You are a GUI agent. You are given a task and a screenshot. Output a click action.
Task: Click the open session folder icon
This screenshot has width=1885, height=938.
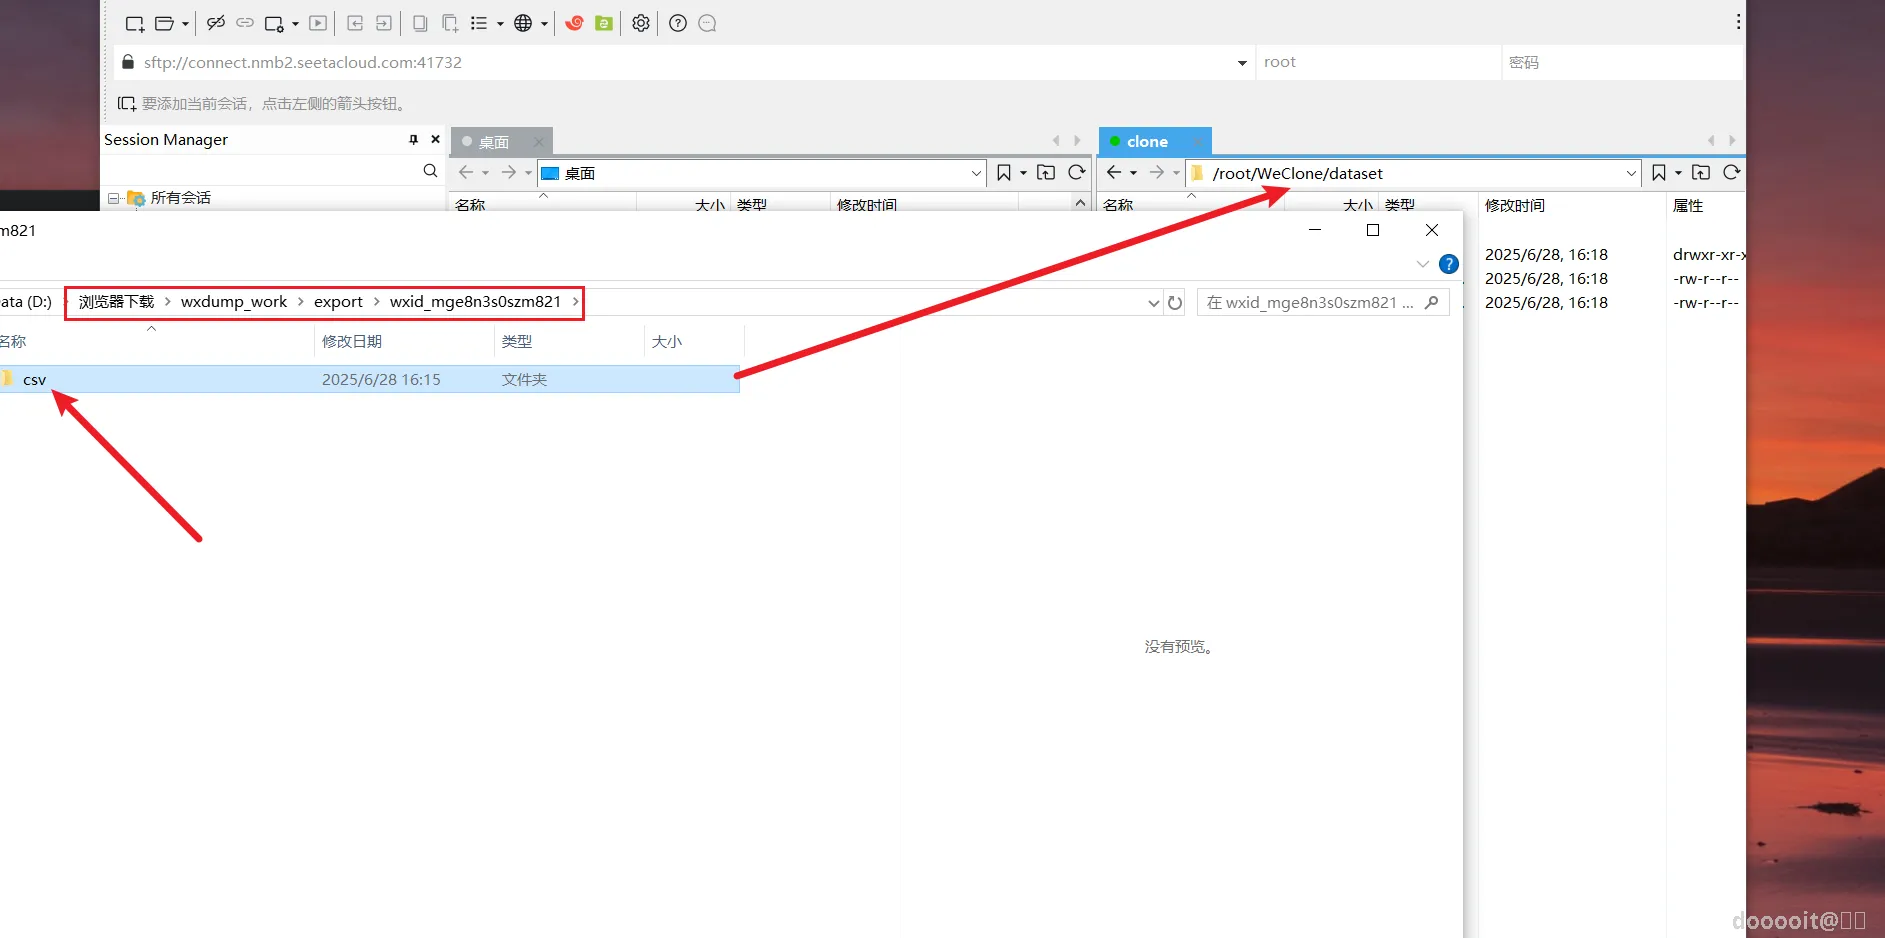(x=164, y=23)
